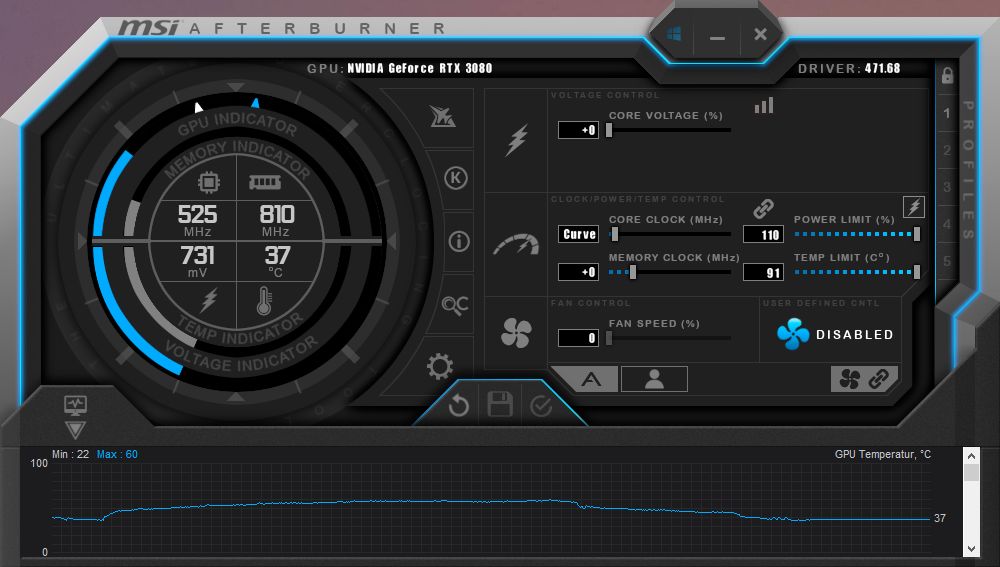Click the temp limit 91 value field
Screen dimensions: 1000x567
763,273
